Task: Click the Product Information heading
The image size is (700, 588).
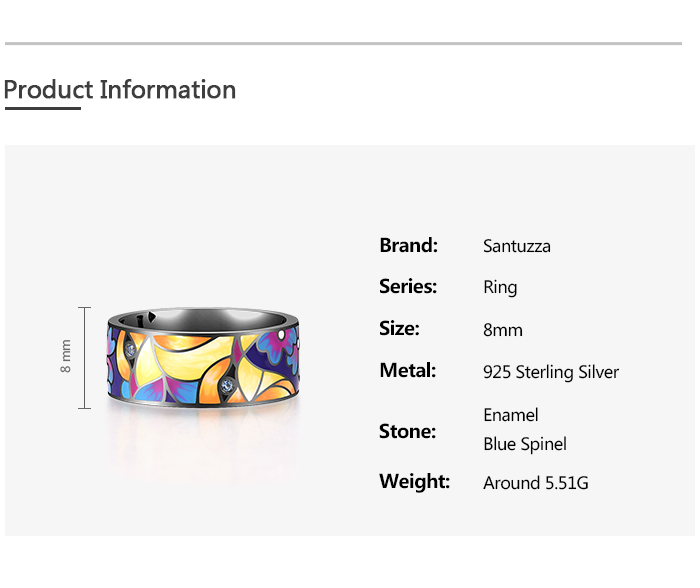Action: (120, 90)
